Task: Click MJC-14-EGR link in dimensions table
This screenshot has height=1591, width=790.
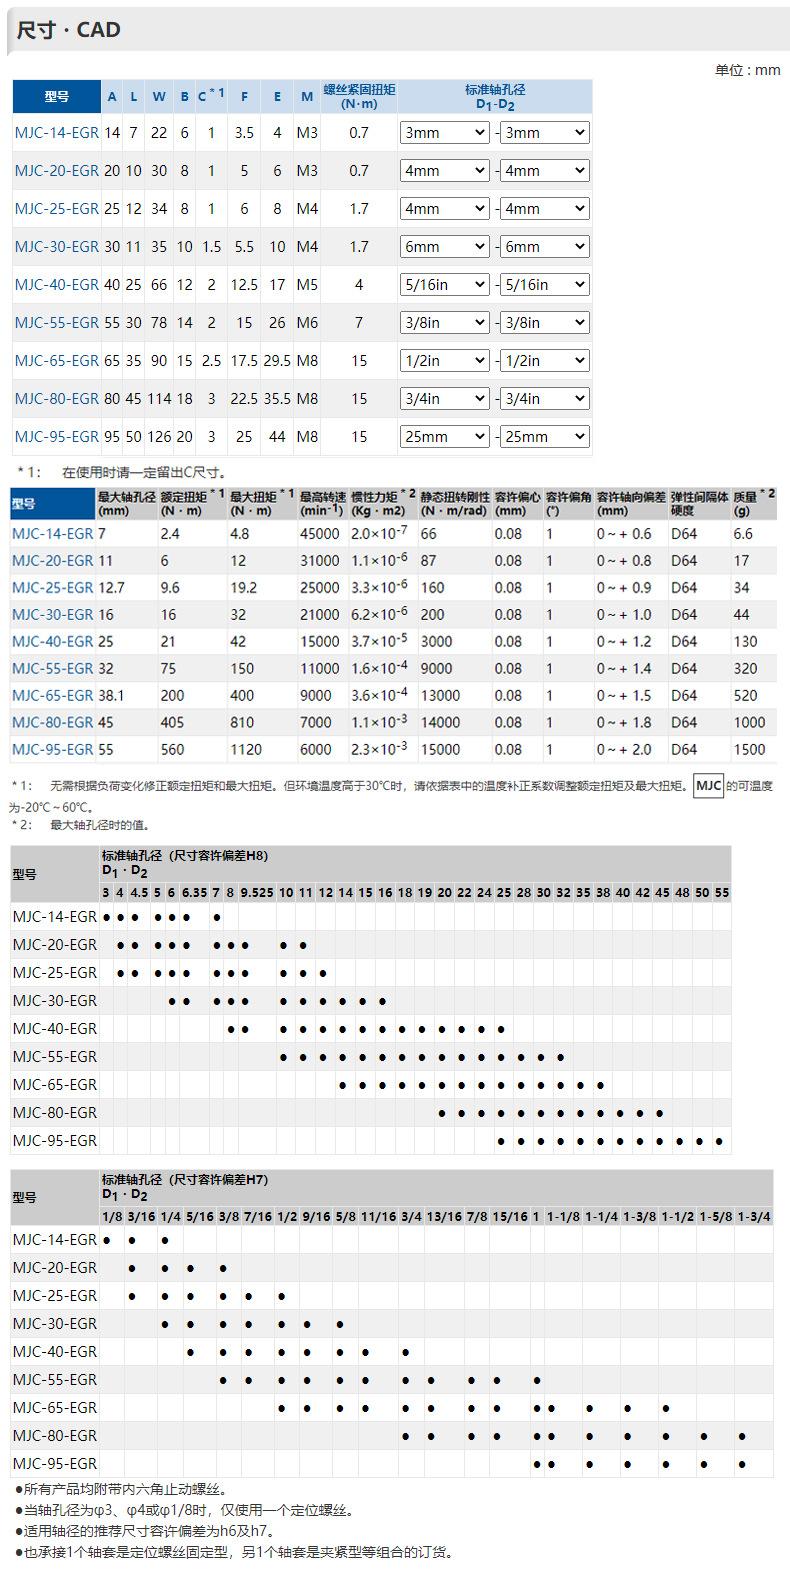Action: (x=57, y=132)
